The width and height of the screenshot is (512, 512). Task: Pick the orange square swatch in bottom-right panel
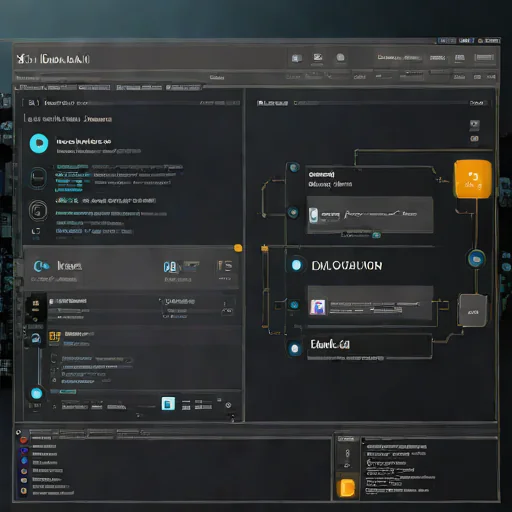coord(347,488)
